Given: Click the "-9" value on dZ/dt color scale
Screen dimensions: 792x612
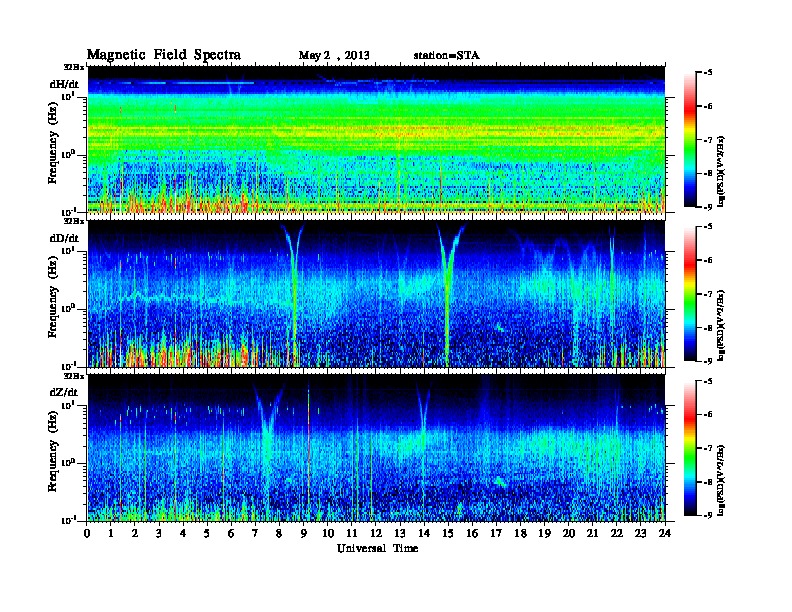Looking at the screenshot, I should point(708,515).
